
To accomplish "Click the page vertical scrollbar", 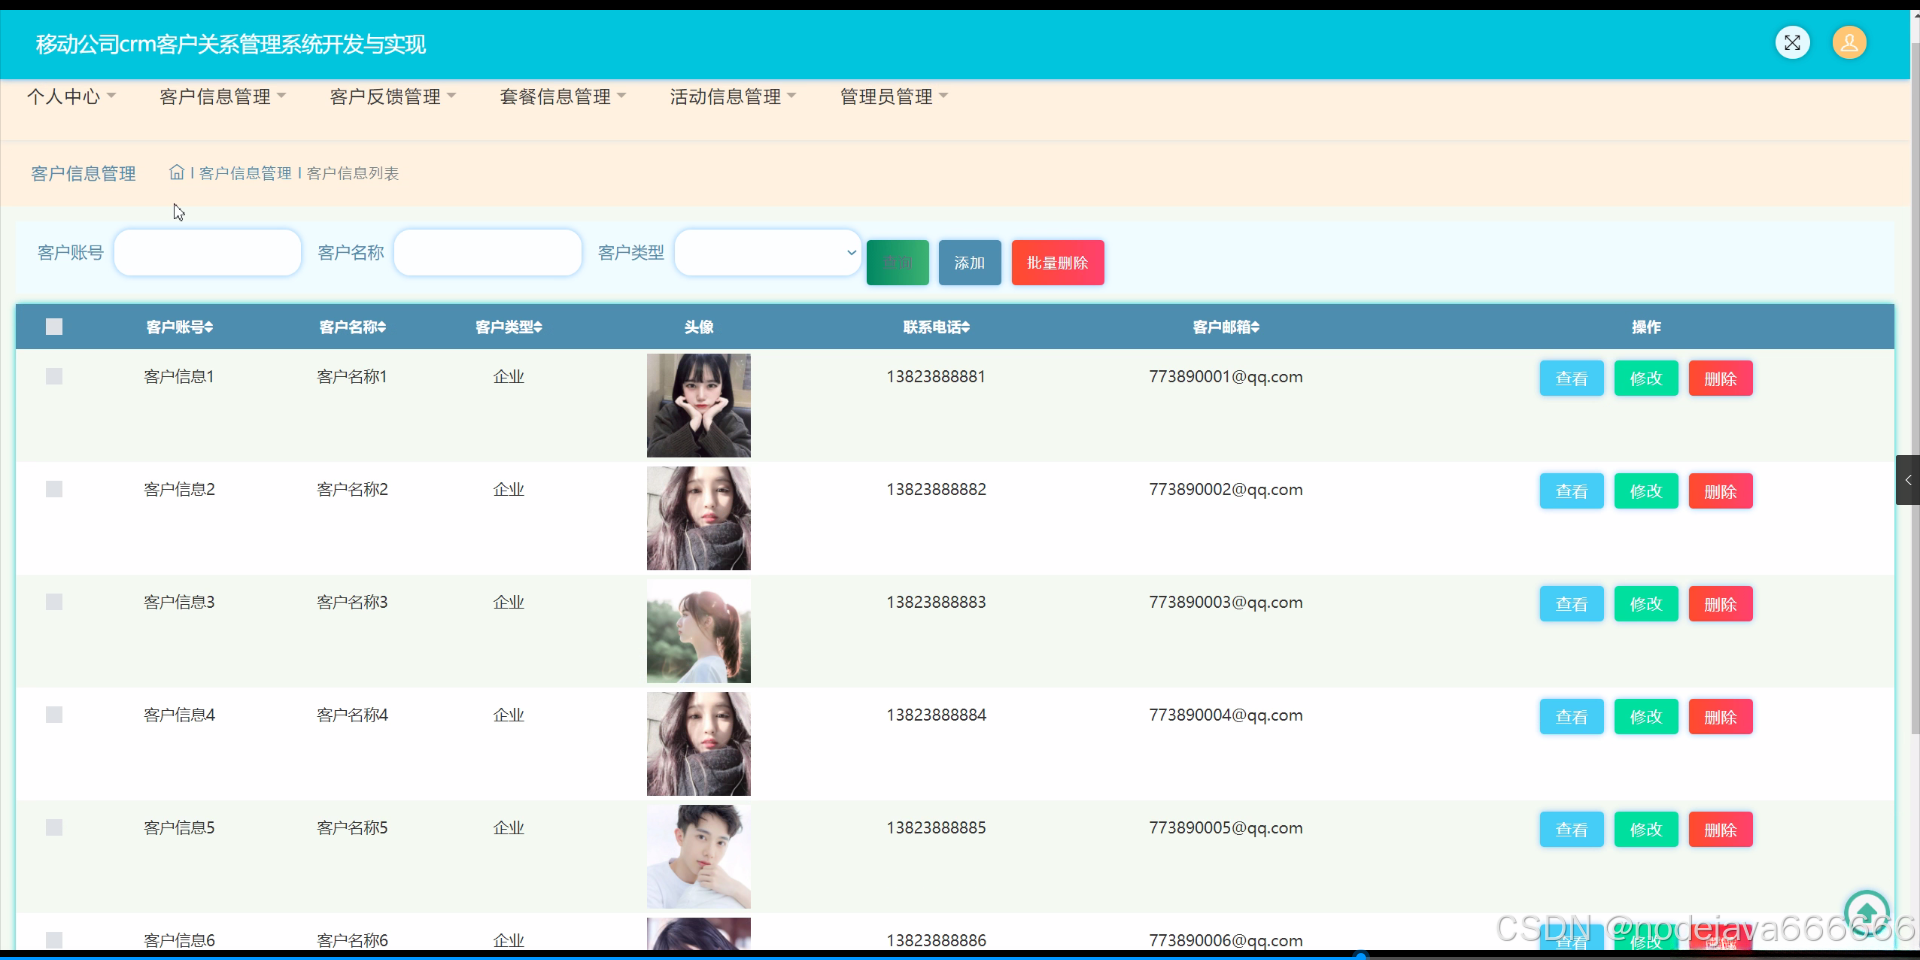I will click(1915, 390).
